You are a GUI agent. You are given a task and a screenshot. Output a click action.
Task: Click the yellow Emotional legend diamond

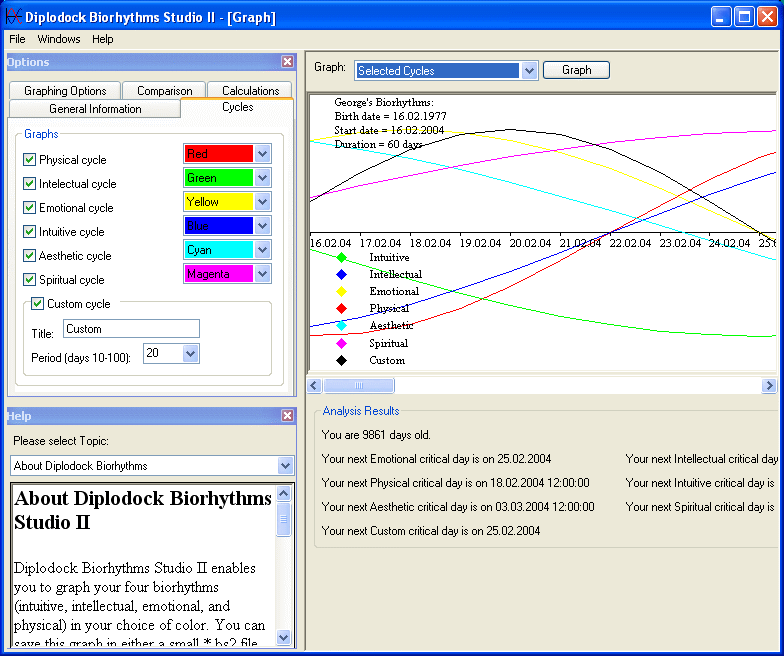[x=342, y=292]
